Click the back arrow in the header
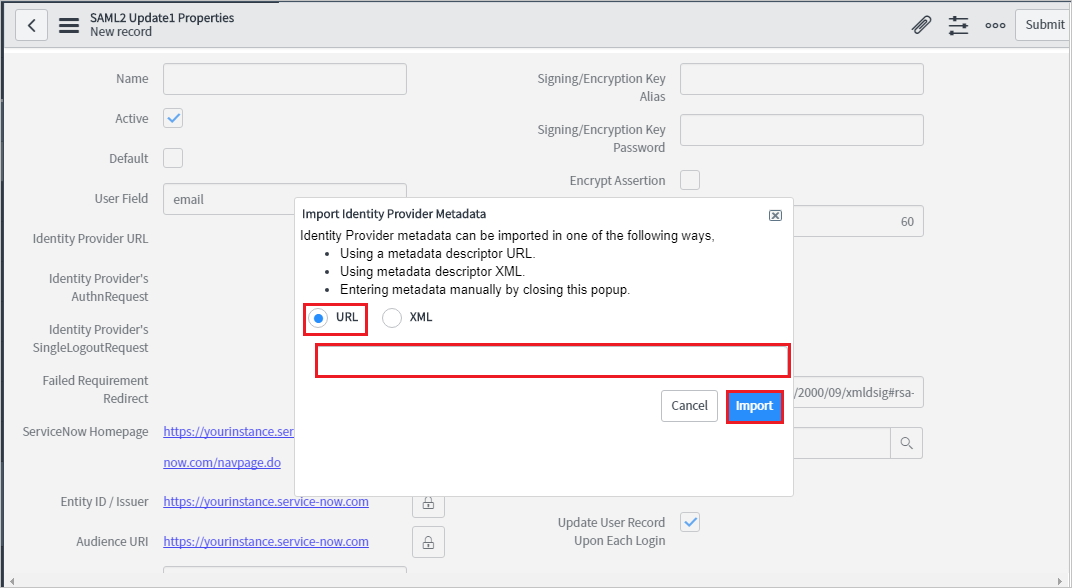The height and width of the screenshot is (588, 1072). point(30,24)
